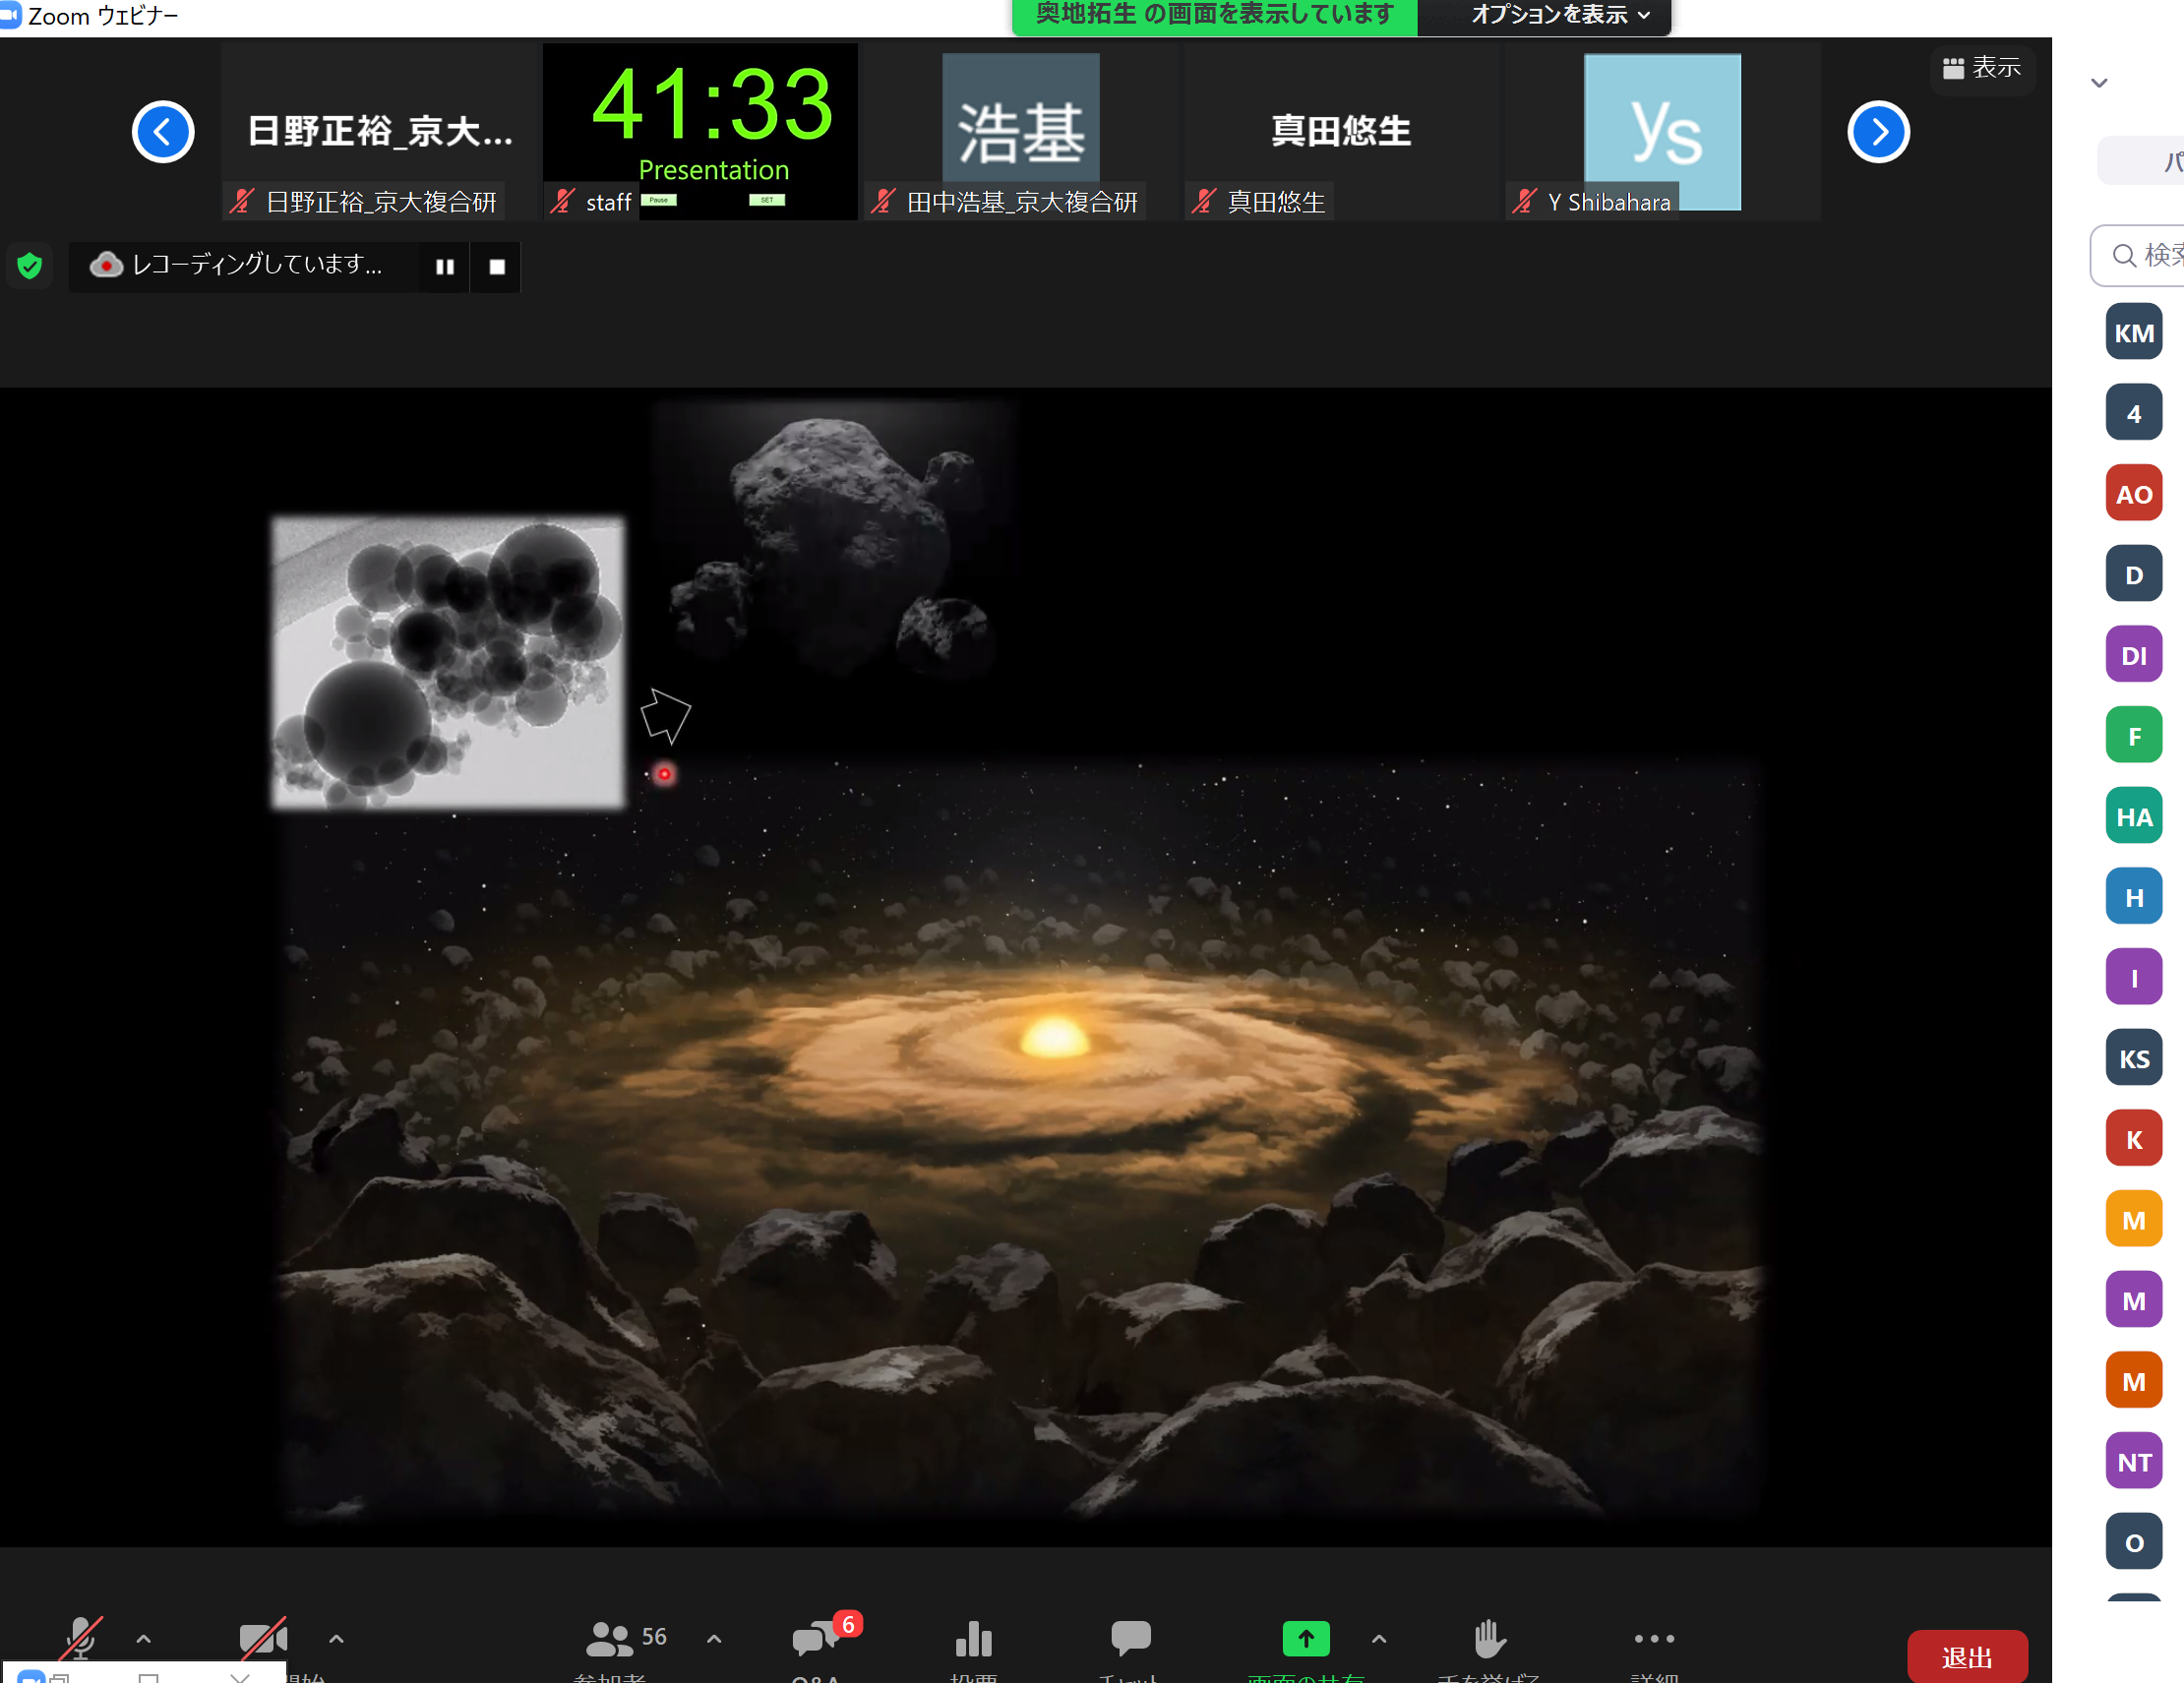
Task: Select the staff timer video tile
Action: click(700, 131)
